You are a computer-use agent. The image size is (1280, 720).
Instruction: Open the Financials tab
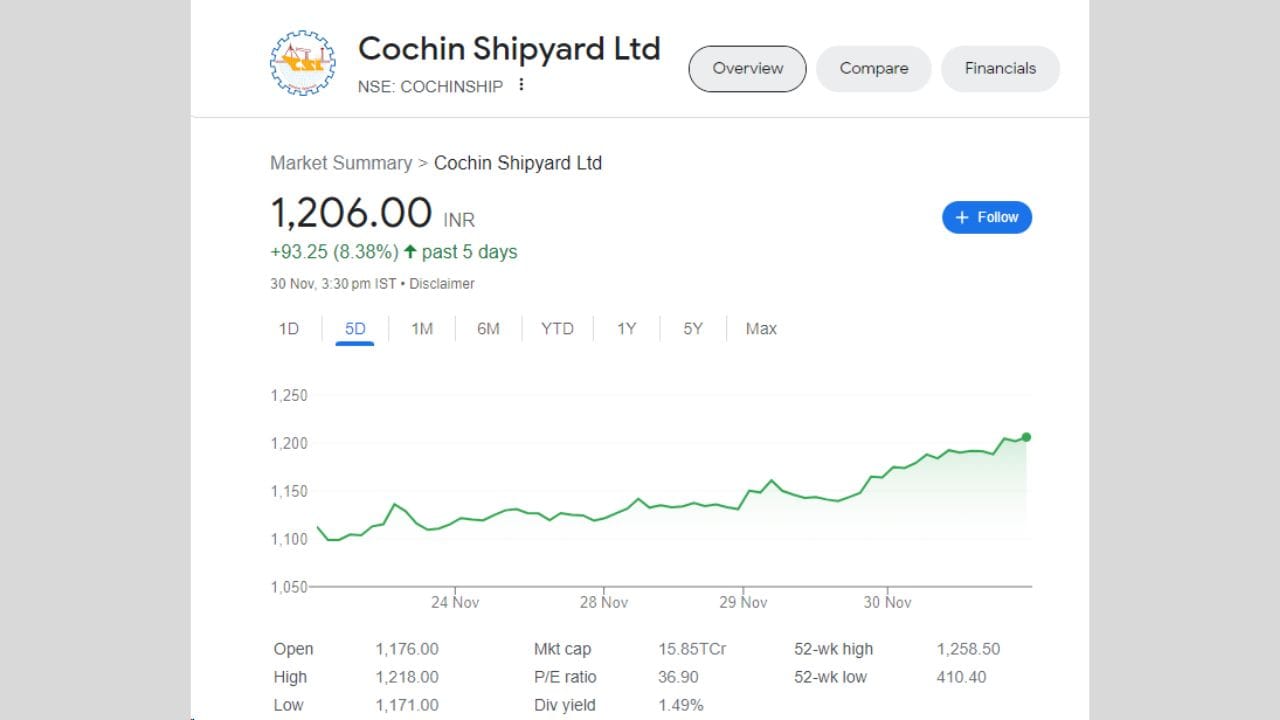click(999, 69)
